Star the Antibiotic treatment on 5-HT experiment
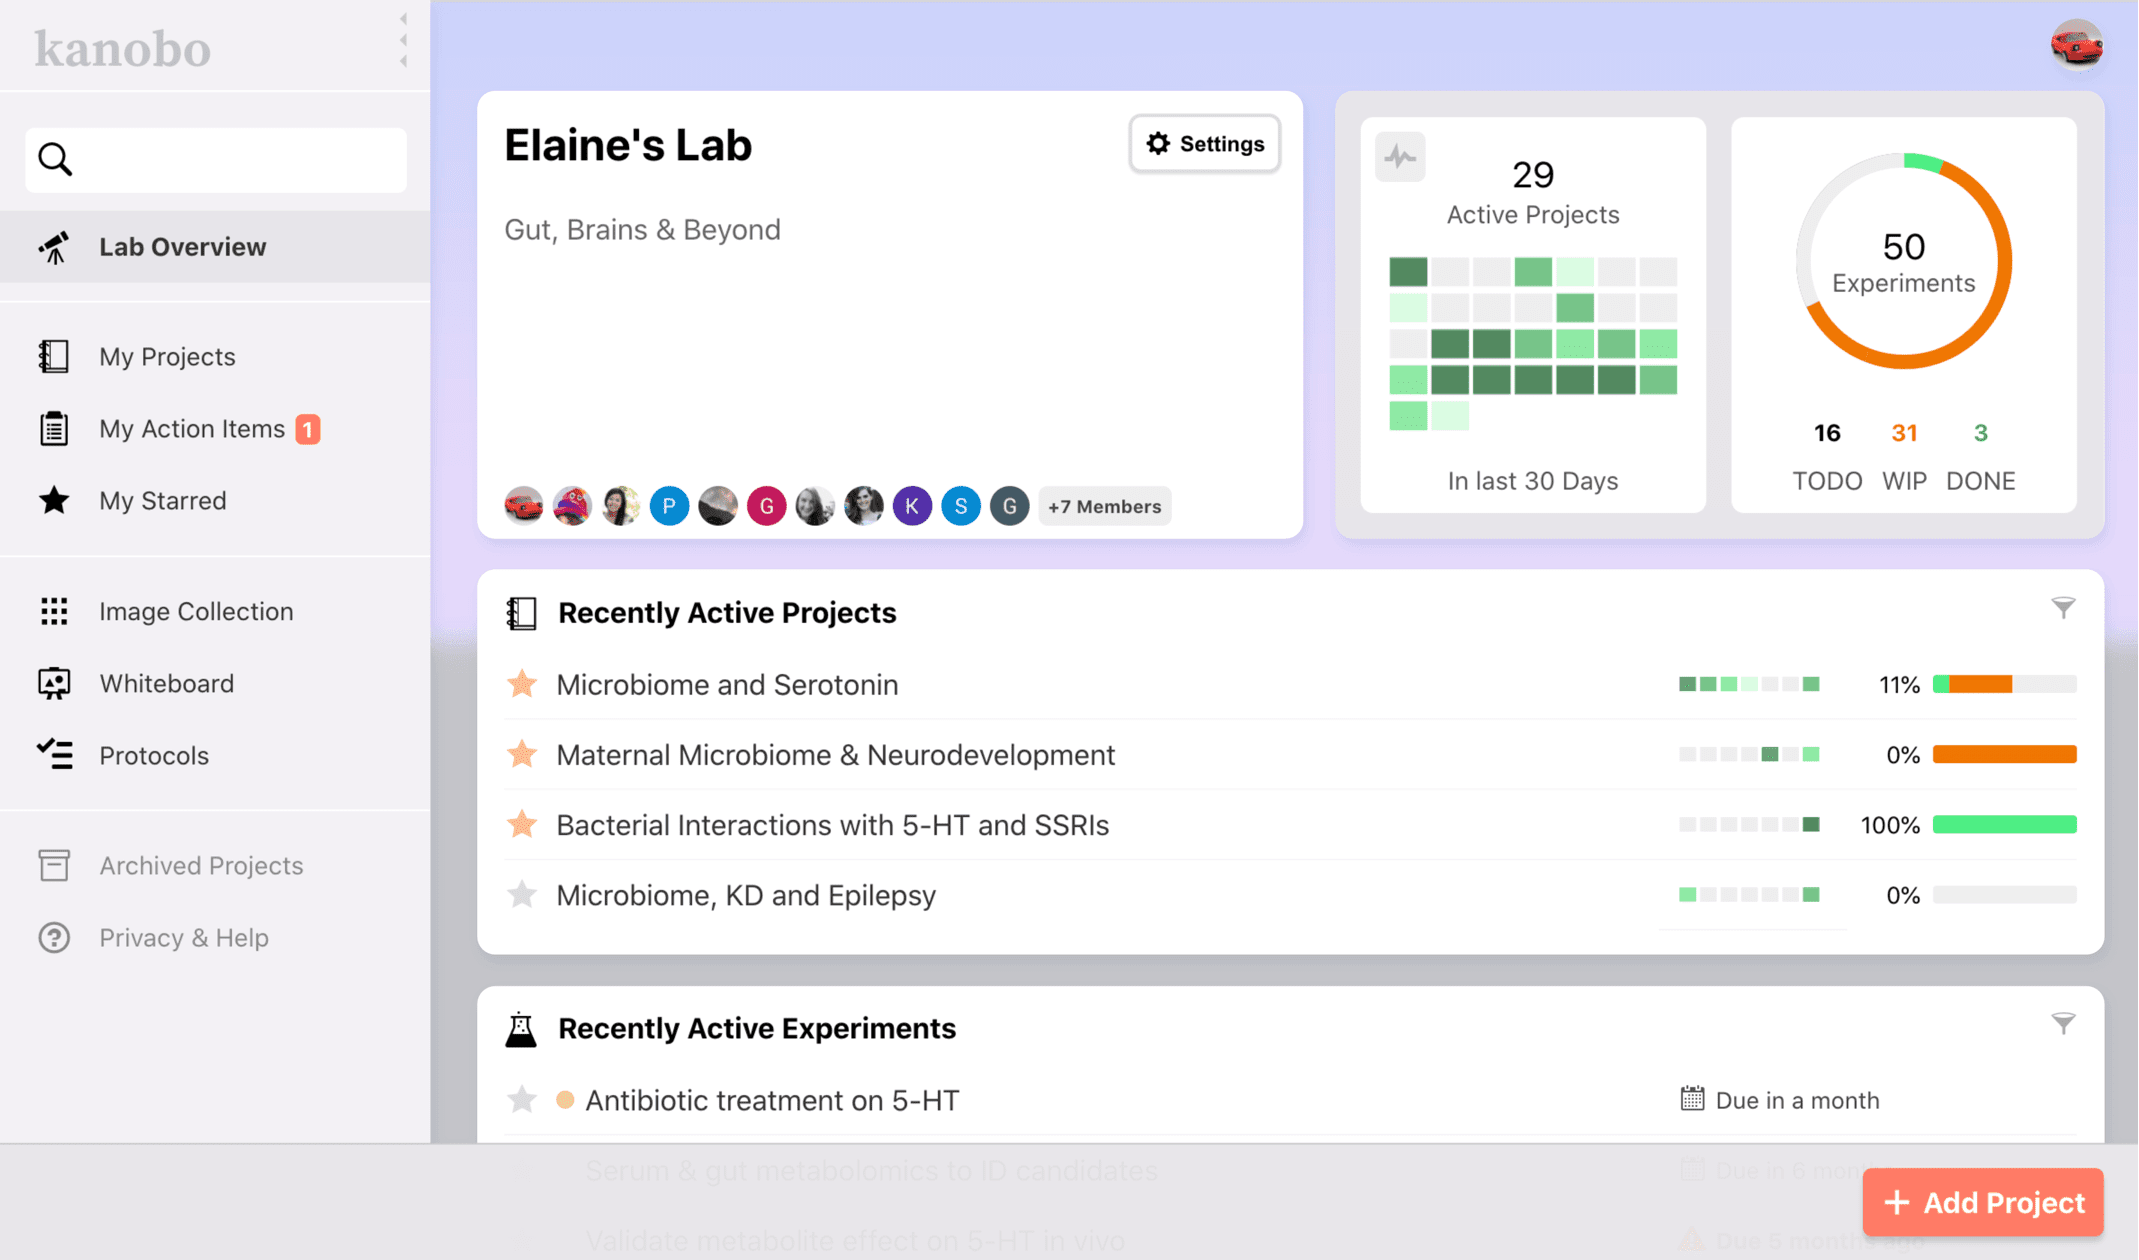 (522, 1100)
